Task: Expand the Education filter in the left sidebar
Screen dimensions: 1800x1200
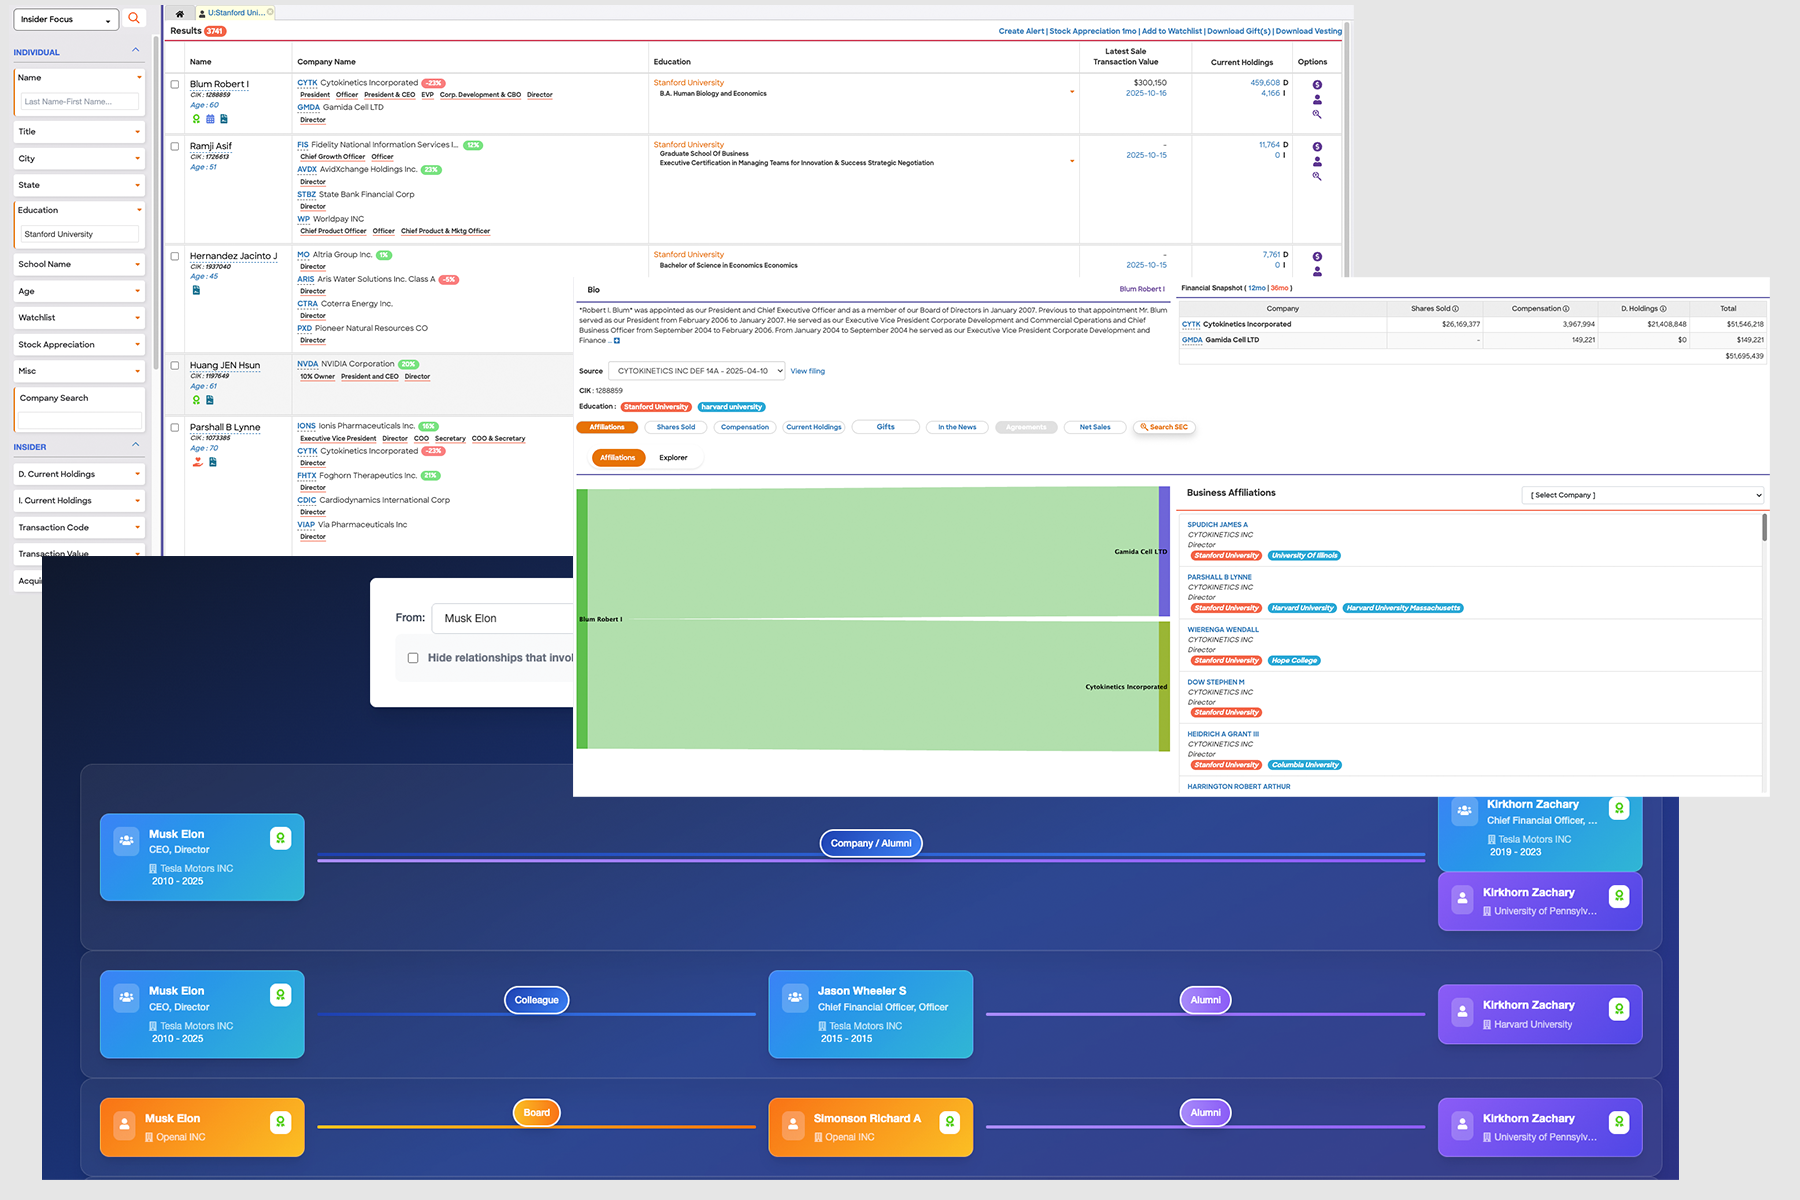Action: point(137,210)
